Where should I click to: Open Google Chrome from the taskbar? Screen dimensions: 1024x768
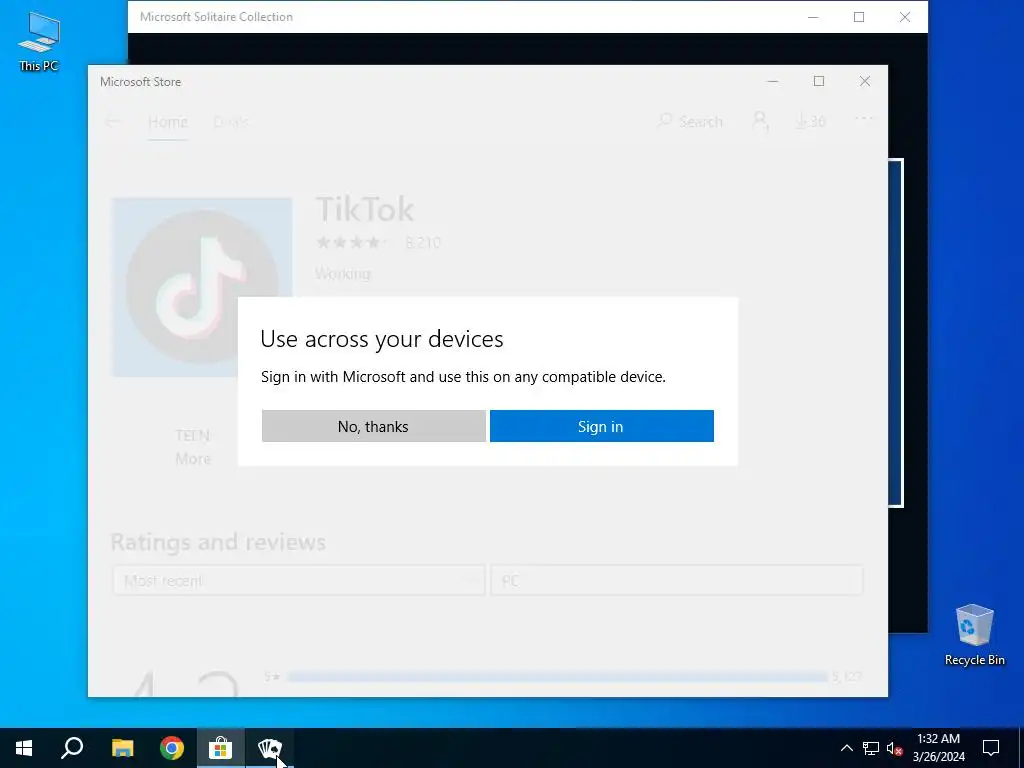(172, 748)
